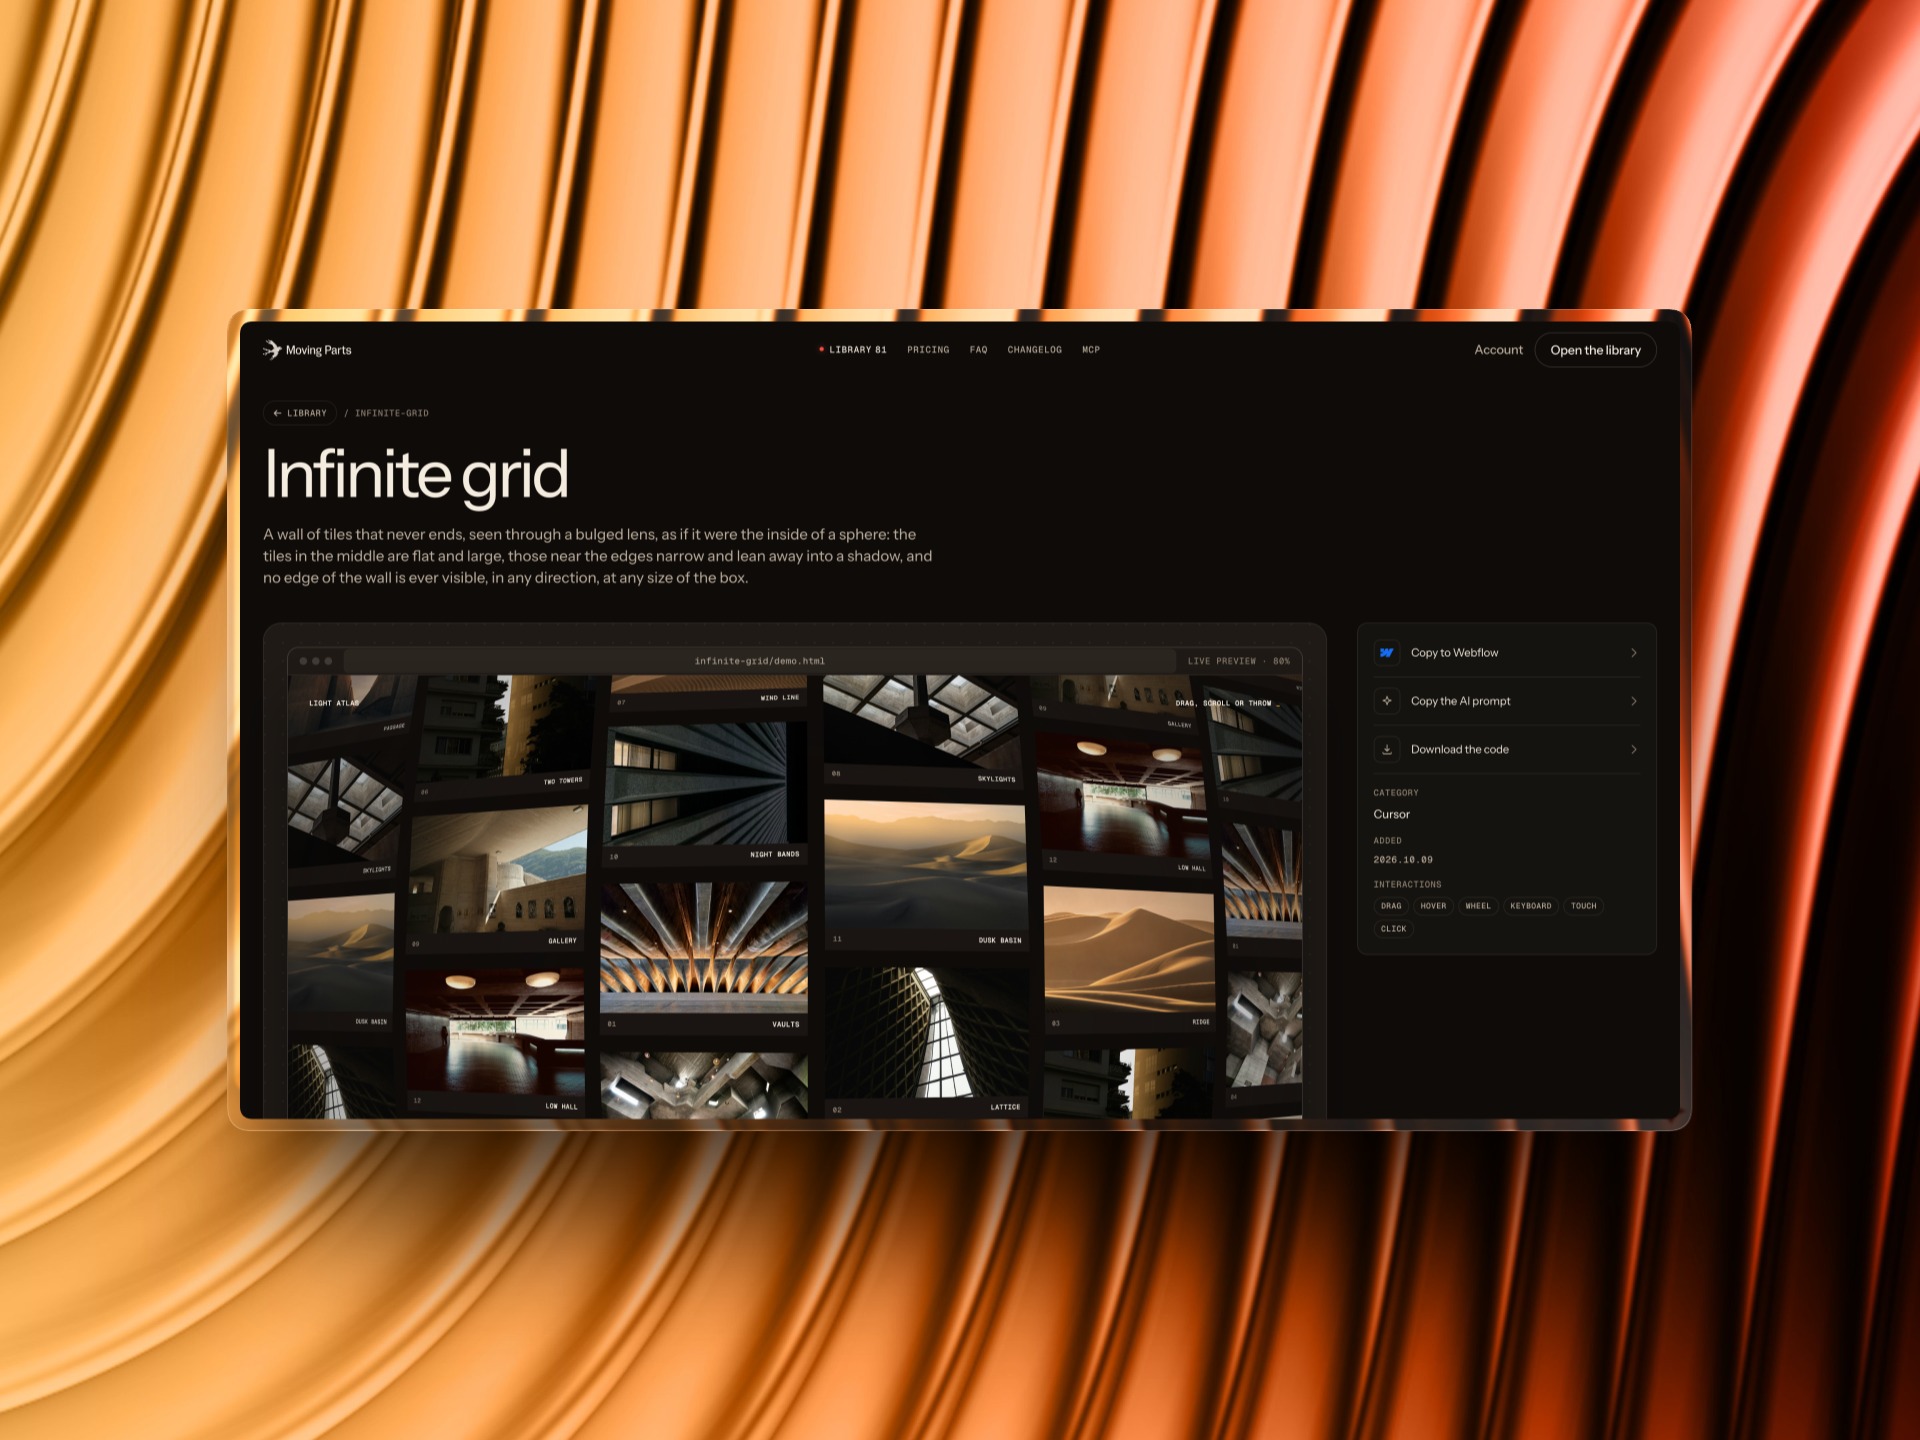Open the RIDGE dune tile

click(x=1130, y=960)
